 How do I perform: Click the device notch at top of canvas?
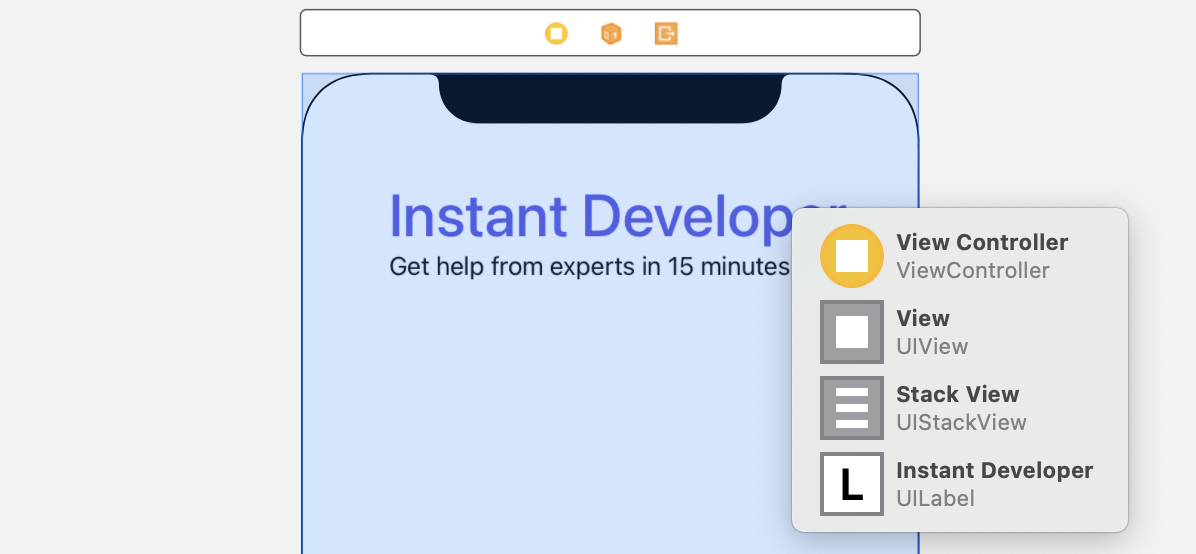(x=610, y=97)
